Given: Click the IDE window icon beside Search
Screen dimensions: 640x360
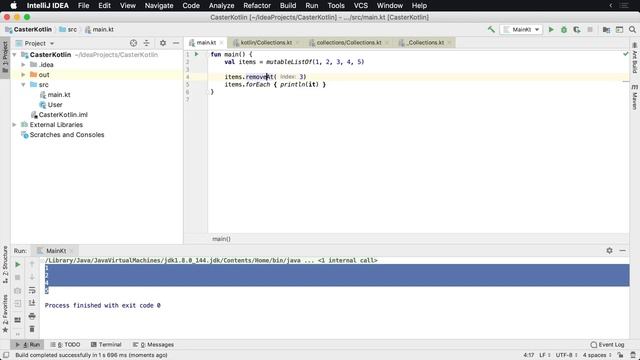Looking at the screenshot, I should (619, 29).
